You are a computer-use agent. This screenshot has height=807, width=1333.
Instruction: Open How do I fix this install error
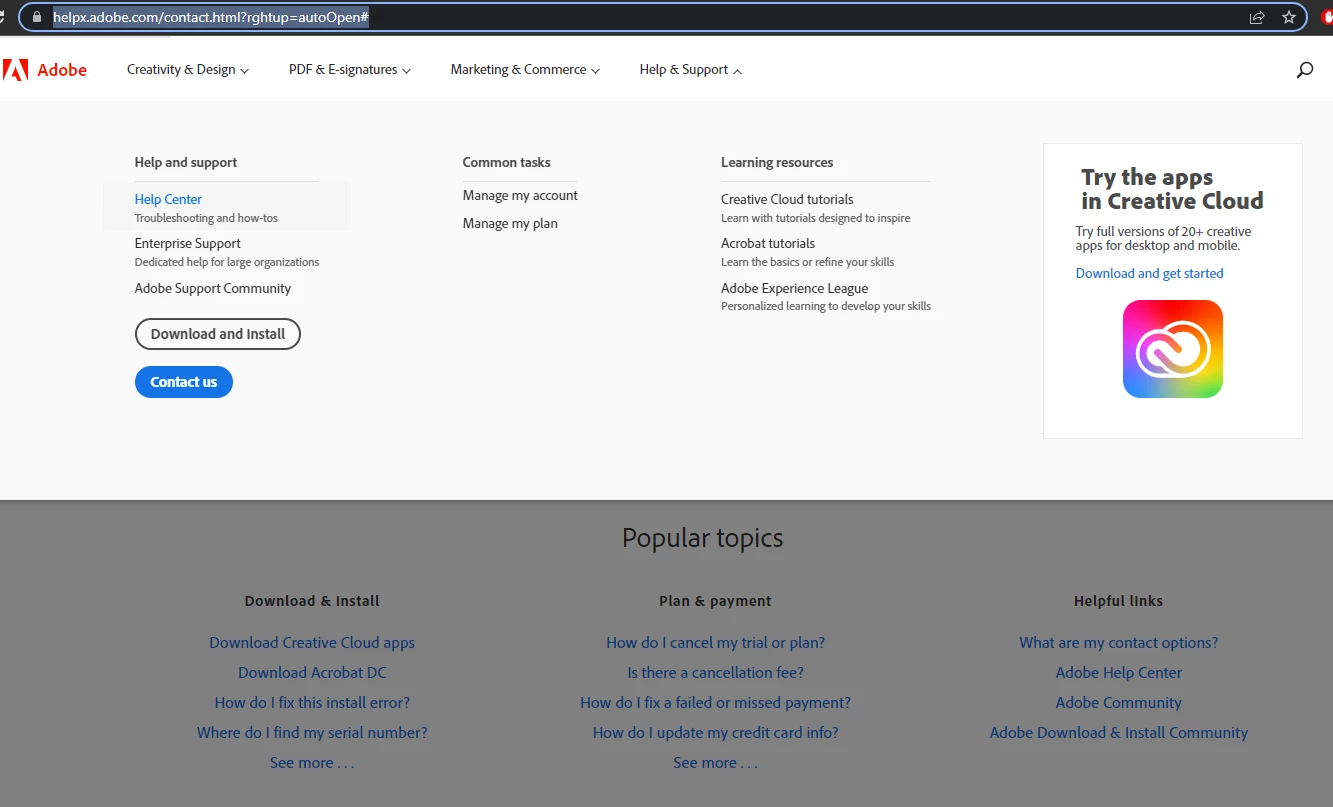[312, 703]
